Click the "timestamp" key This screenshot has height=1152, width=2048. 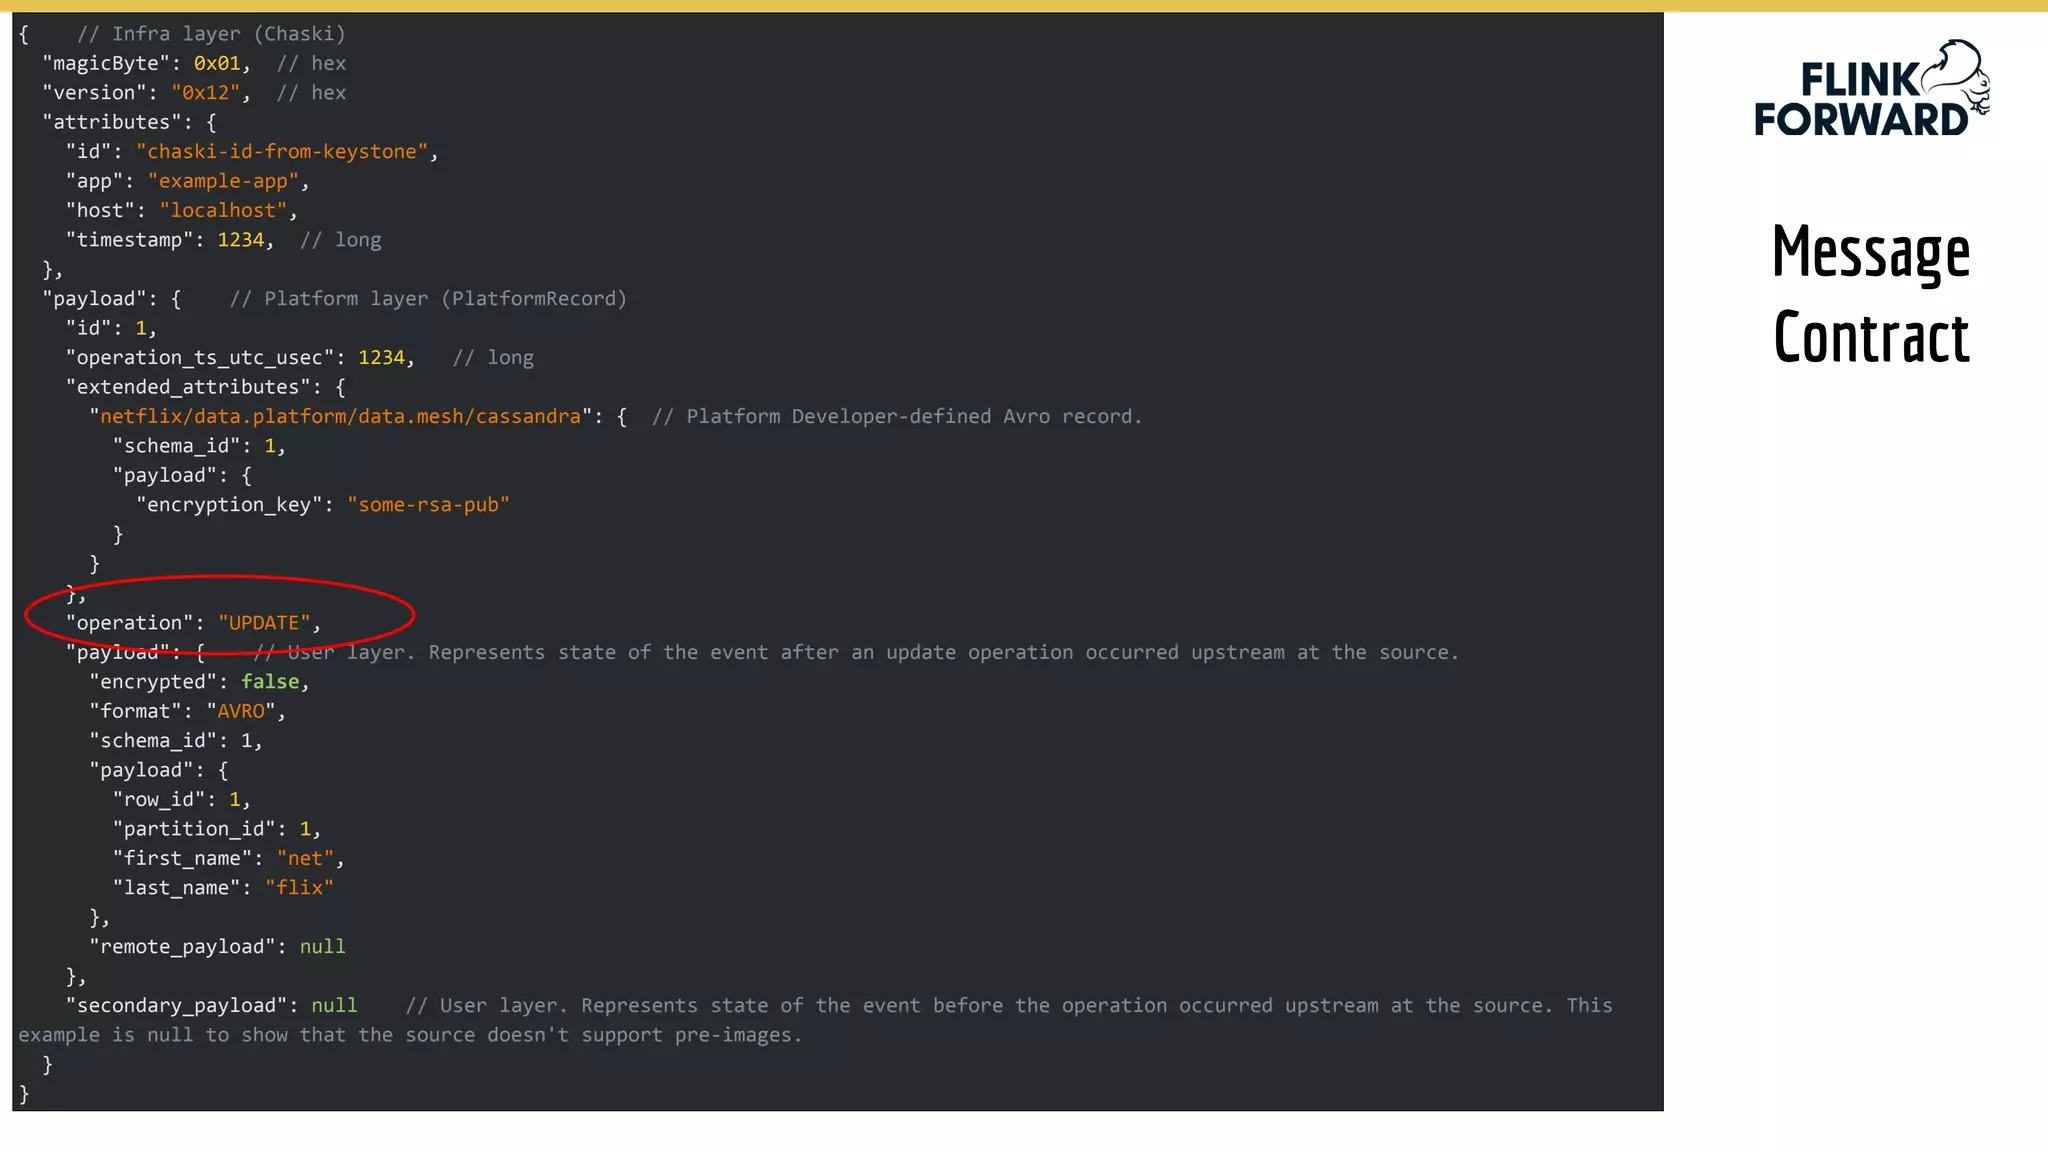[x=130, y=240]
